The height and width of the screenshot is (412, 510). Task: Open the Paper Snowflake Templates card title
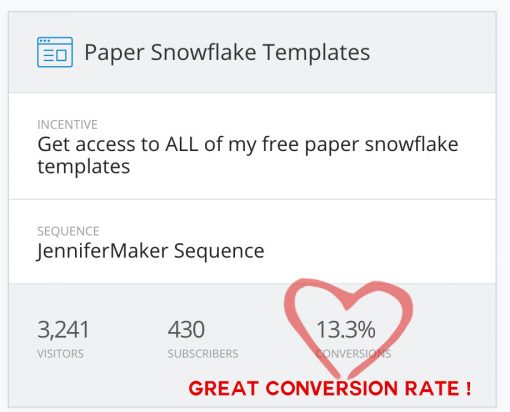point(227,53)
